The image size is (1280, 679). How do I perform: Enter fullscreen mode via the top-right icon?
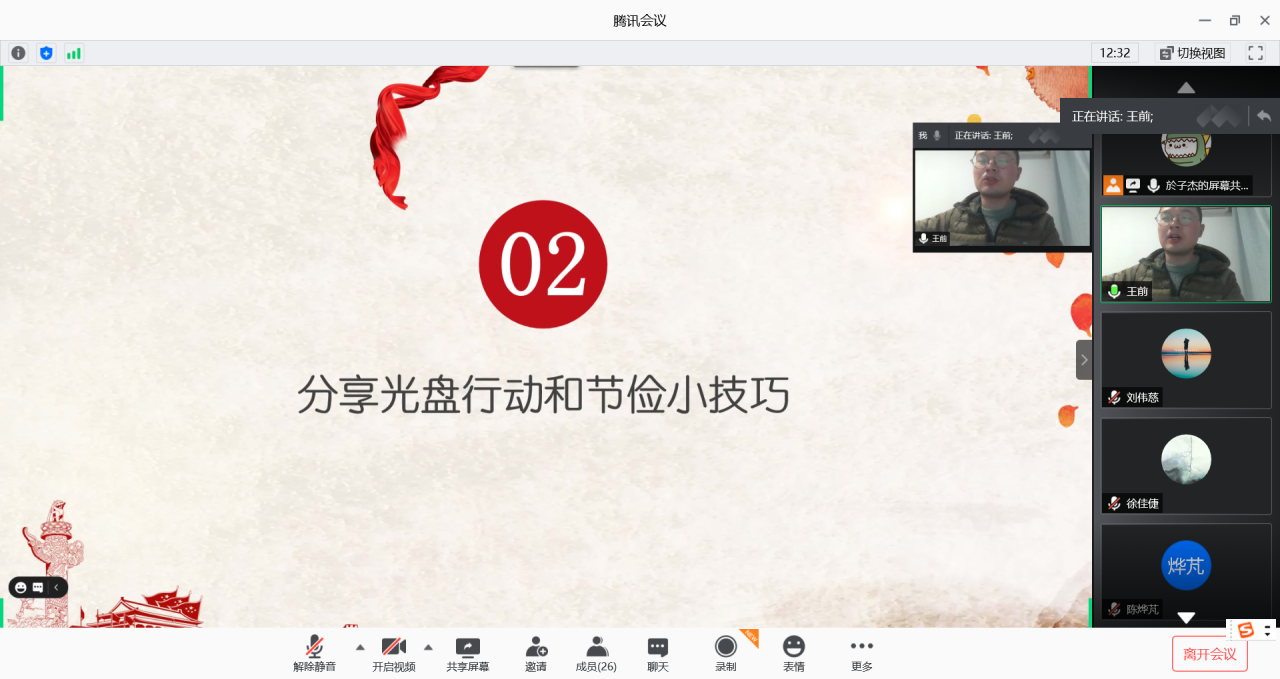tap(1255, 53)
